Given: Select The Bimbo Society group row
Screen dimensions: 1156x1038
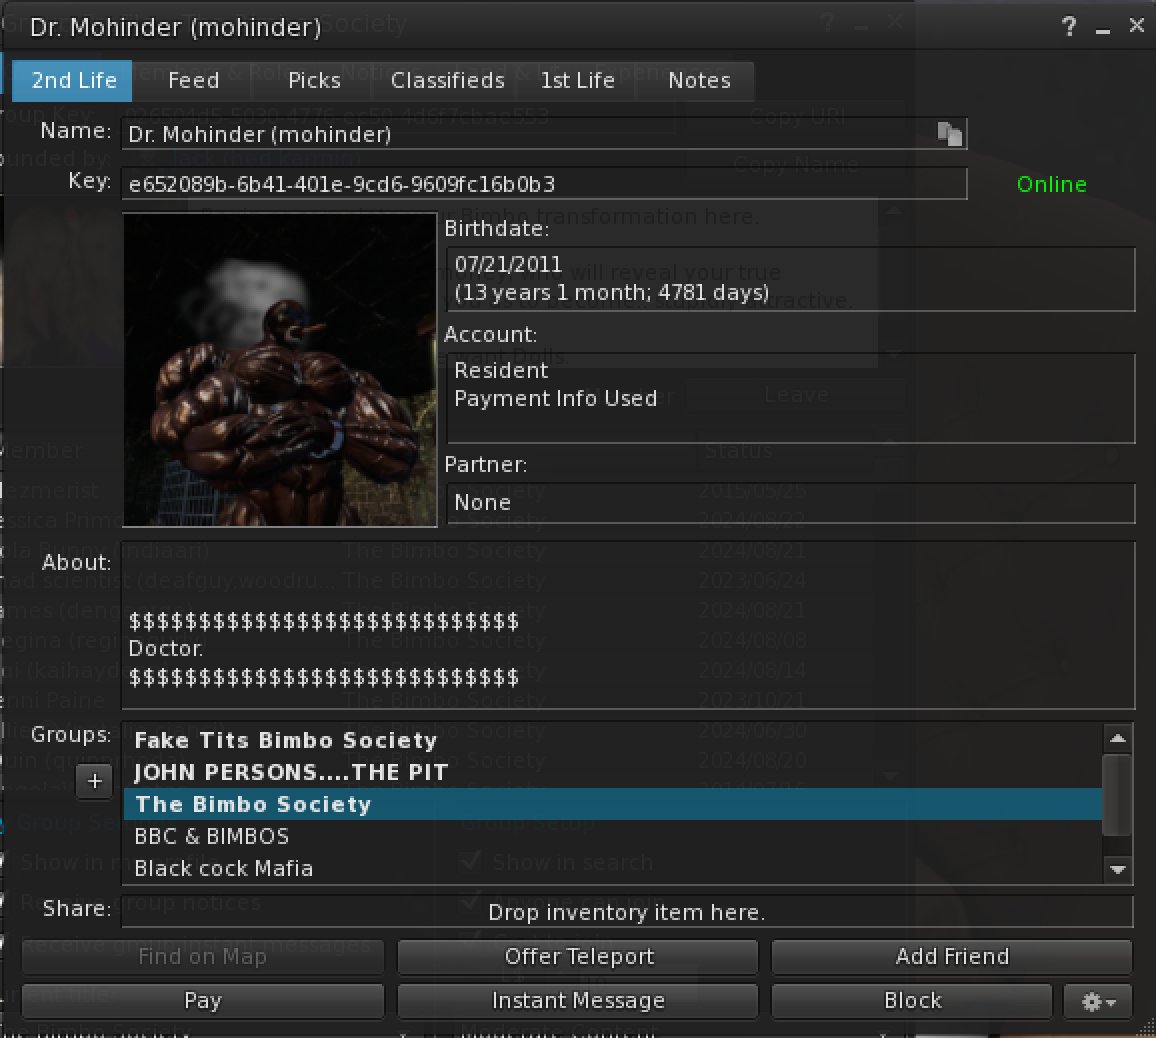Looking at the screenshot, I should point(612,804).
